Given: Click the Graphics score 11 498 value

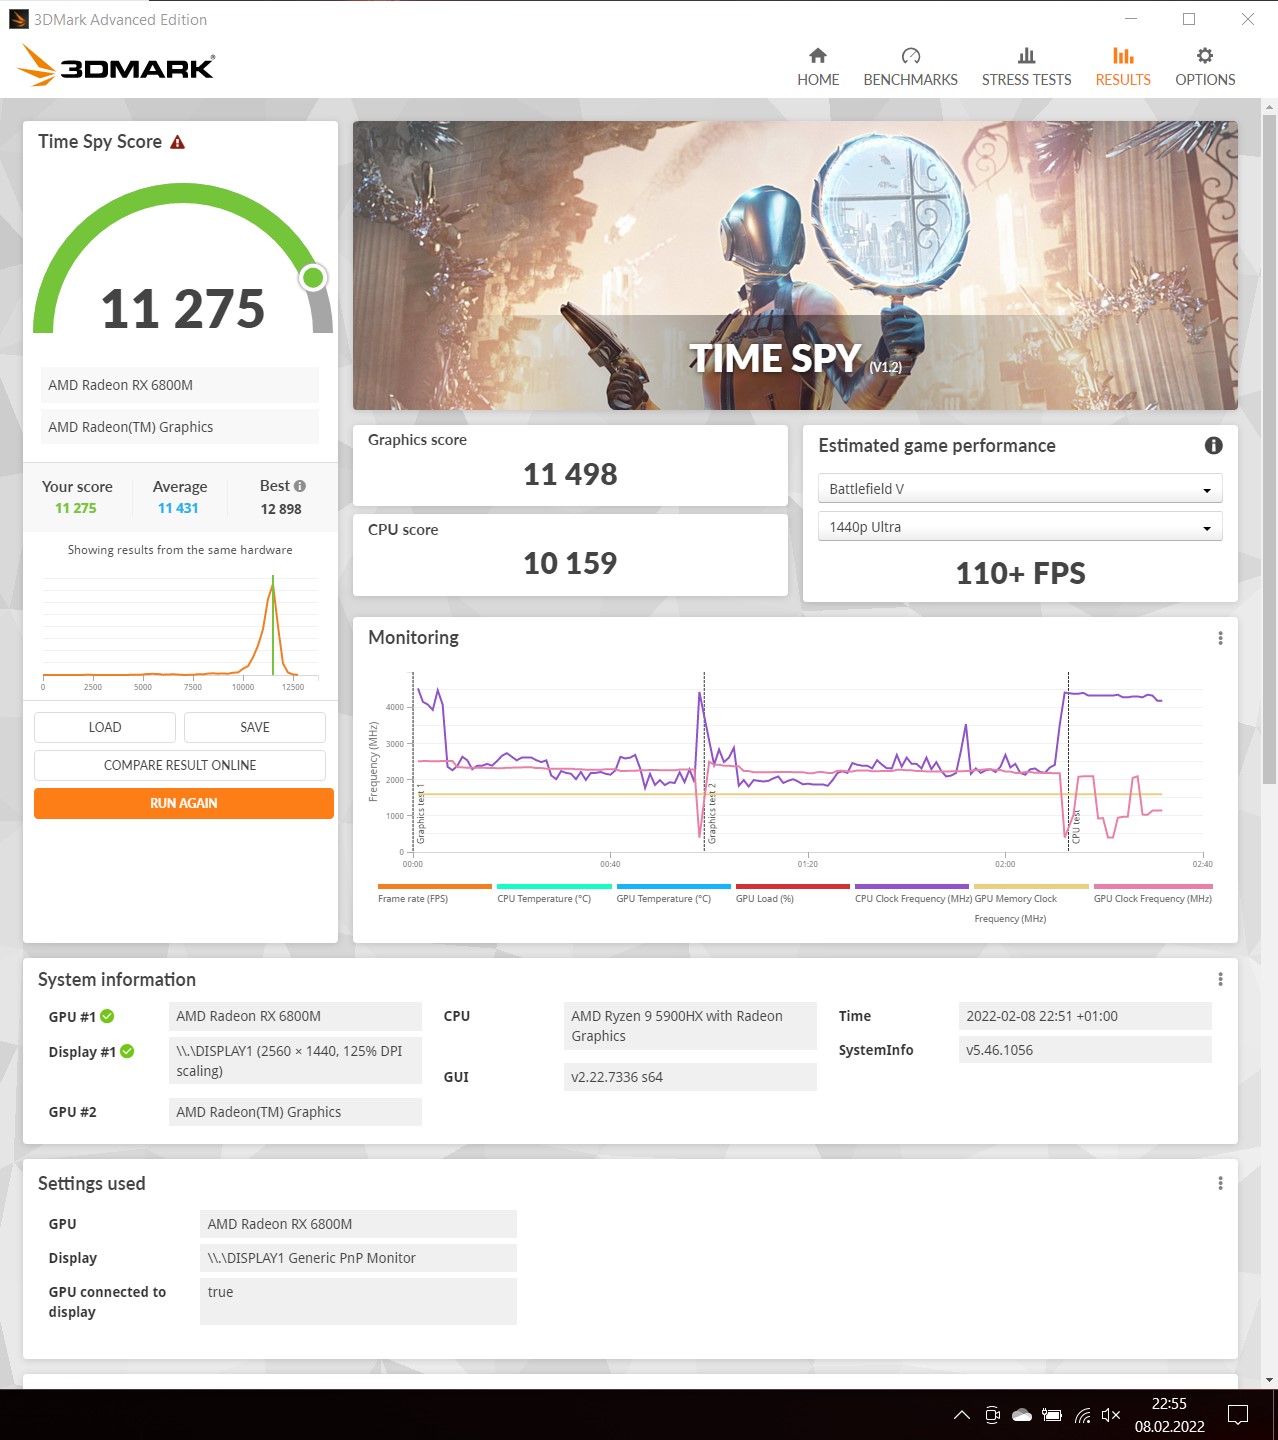Looking at the screenshot, I should [570, 474].
